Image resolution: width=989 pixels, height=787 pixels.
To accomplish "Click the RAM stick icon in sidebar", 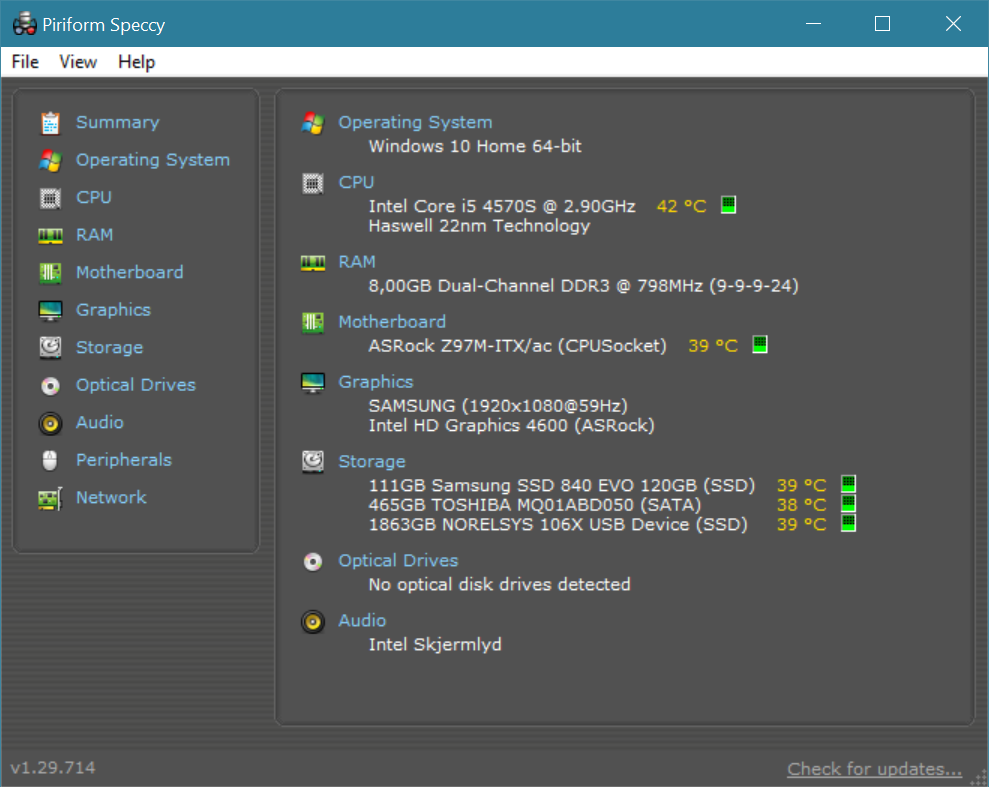I will pos(50,236).
